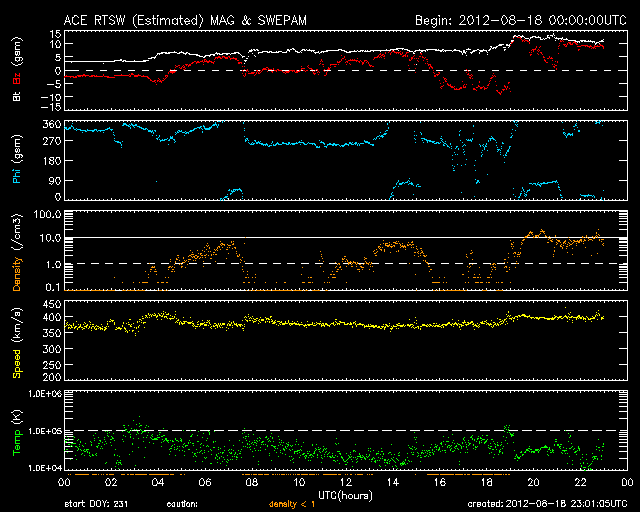This screenshot has height=512, width=640.
Task: Click the '10' hour label on x-axis
Action: pos(299,482)
